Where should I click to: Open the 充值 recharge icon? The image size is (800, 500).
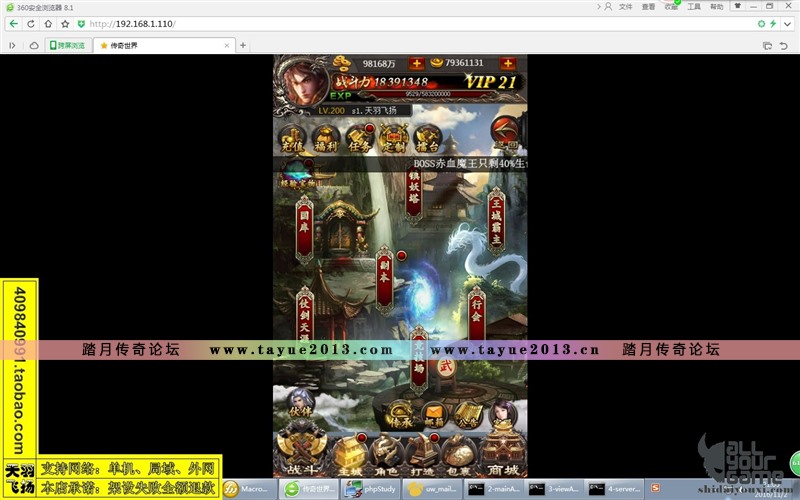[x=293, y=140]
